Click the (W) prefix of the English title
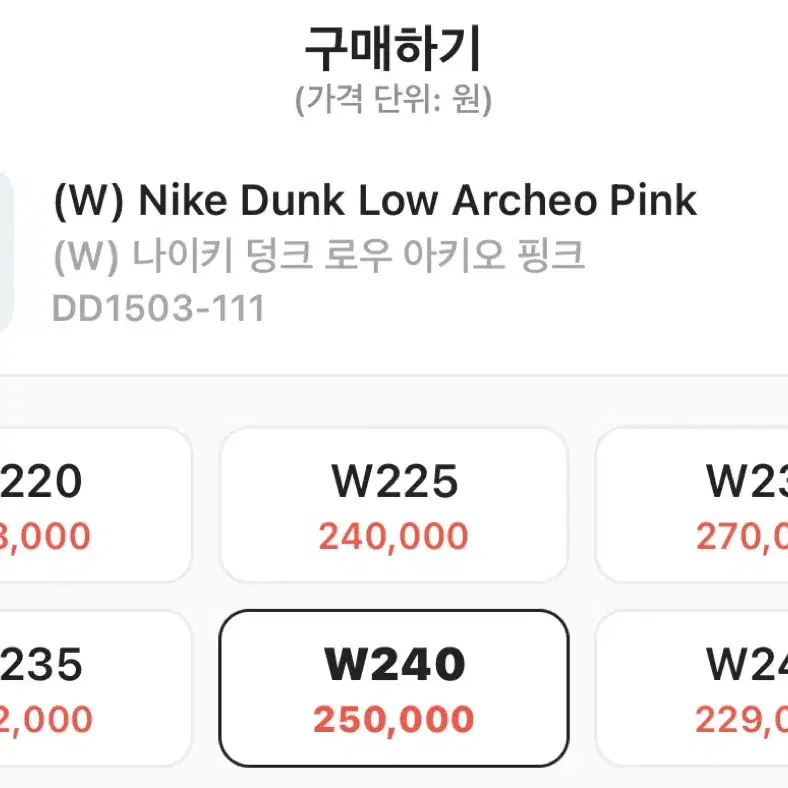The width and height of the screenshot is (788, 788). tap(88, 201)
